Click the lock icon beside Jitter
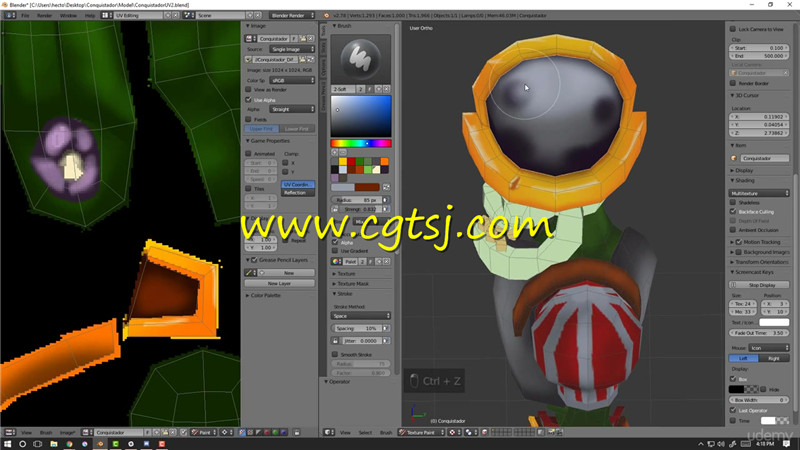 pyautogui.click(x=335, y=341)
